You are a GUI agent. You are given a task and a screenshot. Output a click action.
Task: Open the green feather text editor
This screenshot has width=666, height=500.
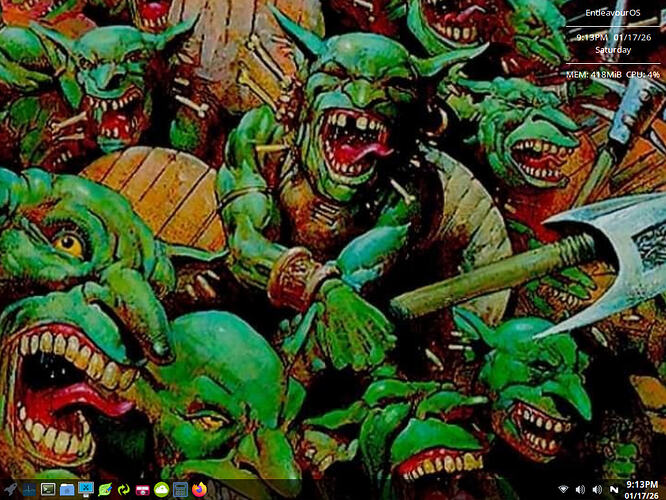tap(104, 489)
